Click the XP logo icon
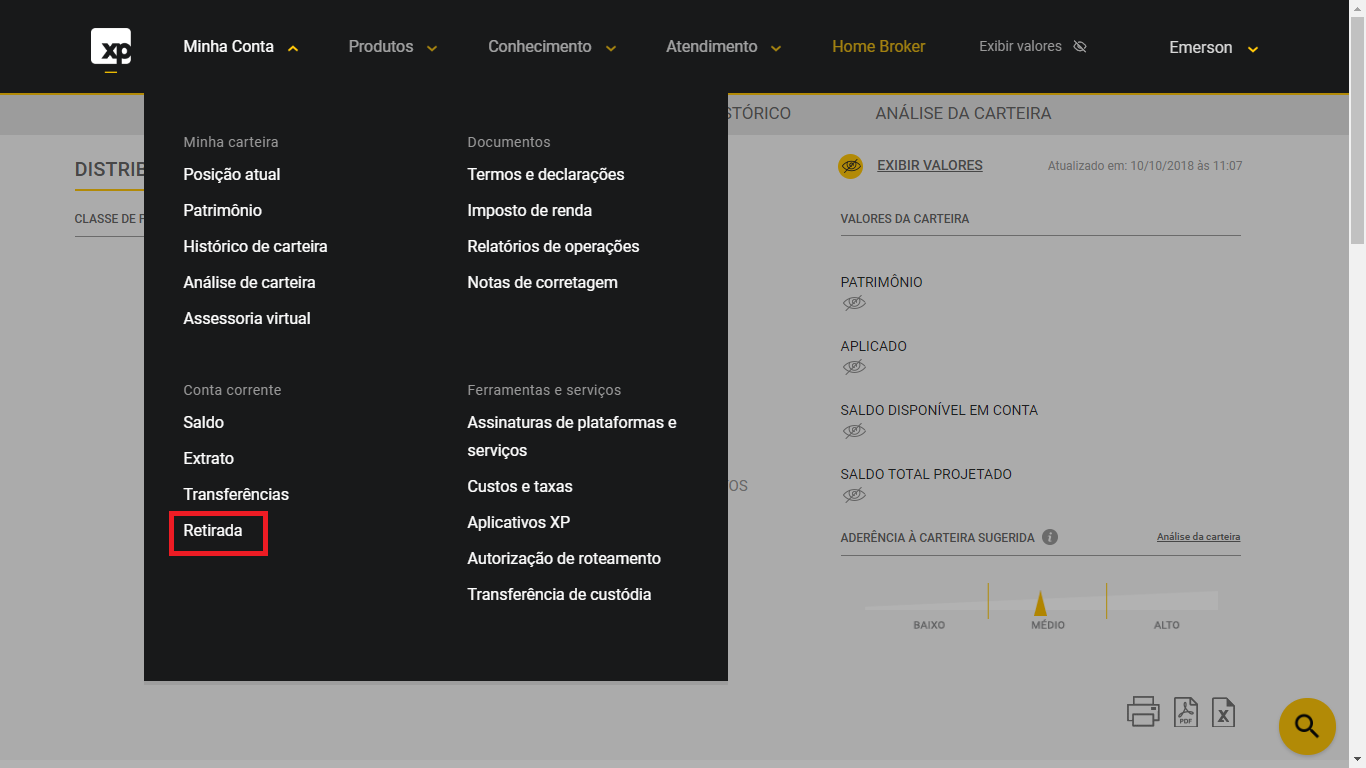 point(111,49)
